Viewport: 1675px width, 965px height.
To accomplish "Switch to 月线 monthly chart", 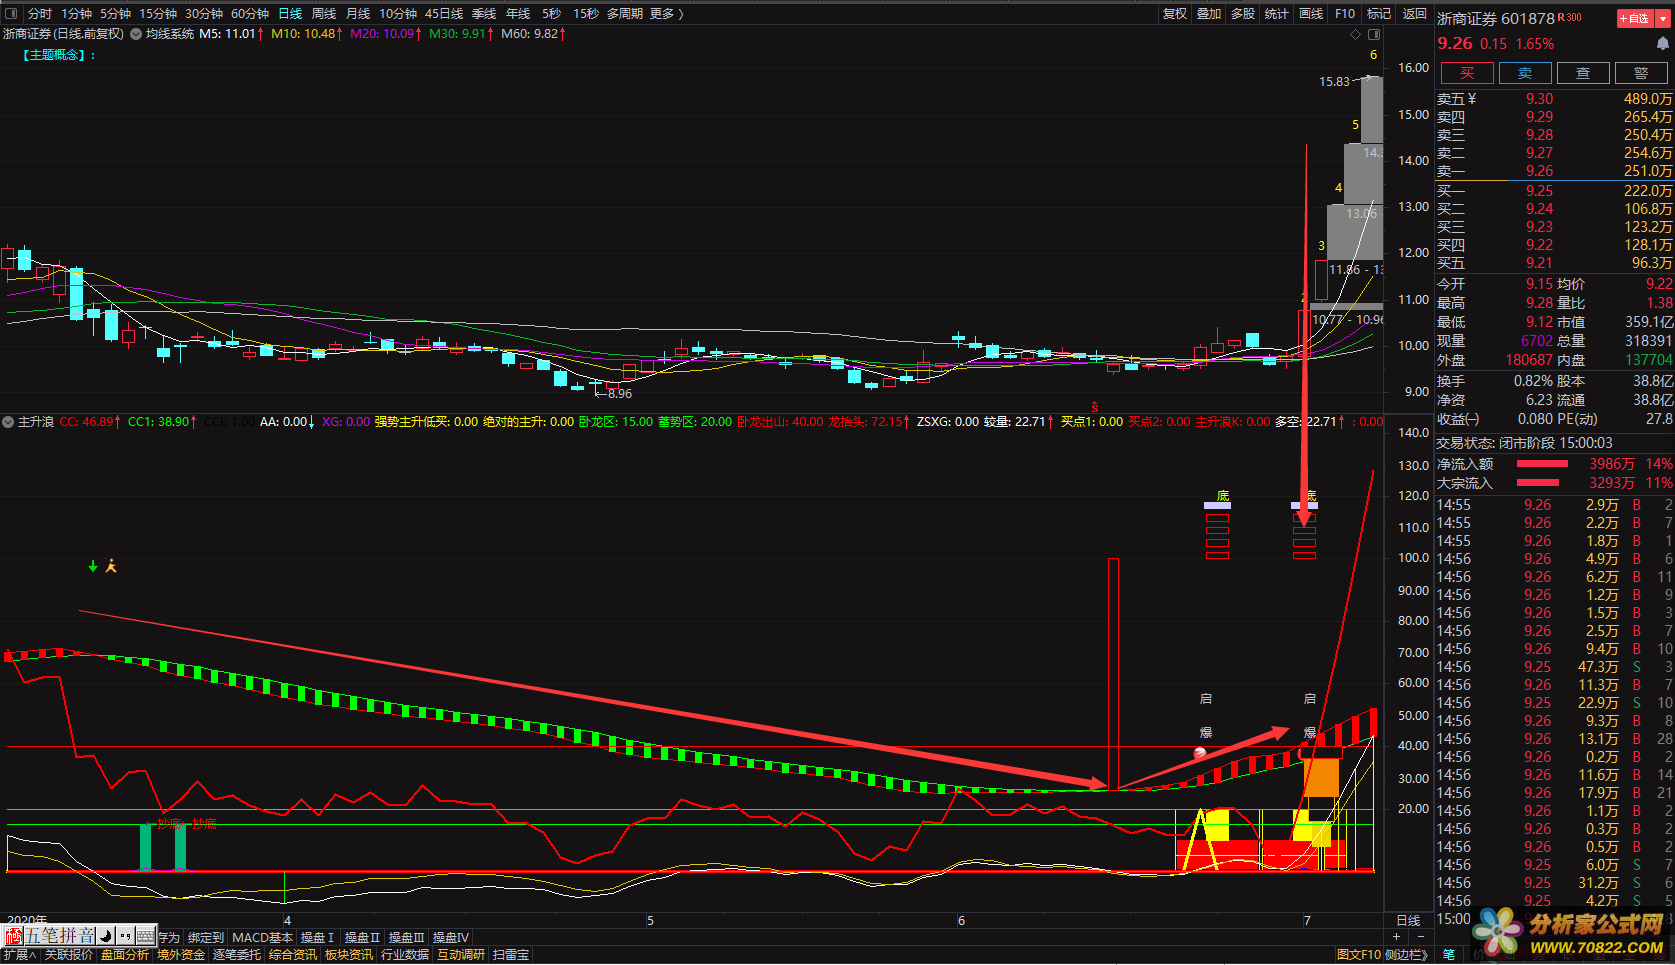I will (x=358, y=14).
